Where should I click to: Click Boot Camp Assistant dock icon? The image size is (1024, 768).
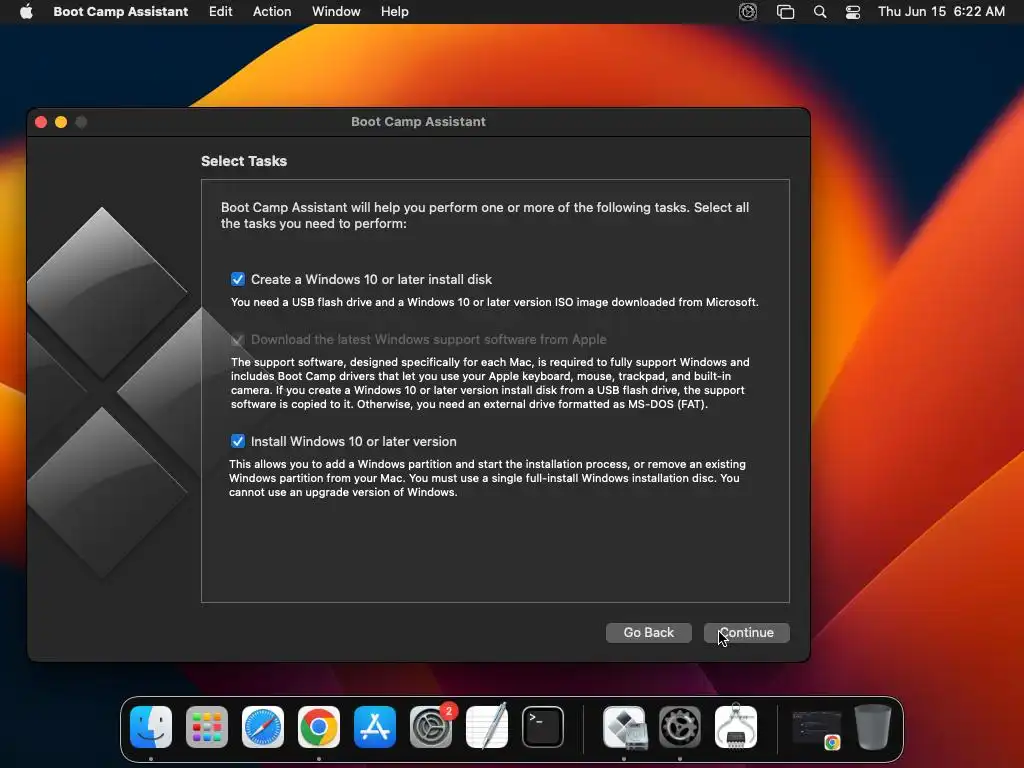[x=624, y=727]
